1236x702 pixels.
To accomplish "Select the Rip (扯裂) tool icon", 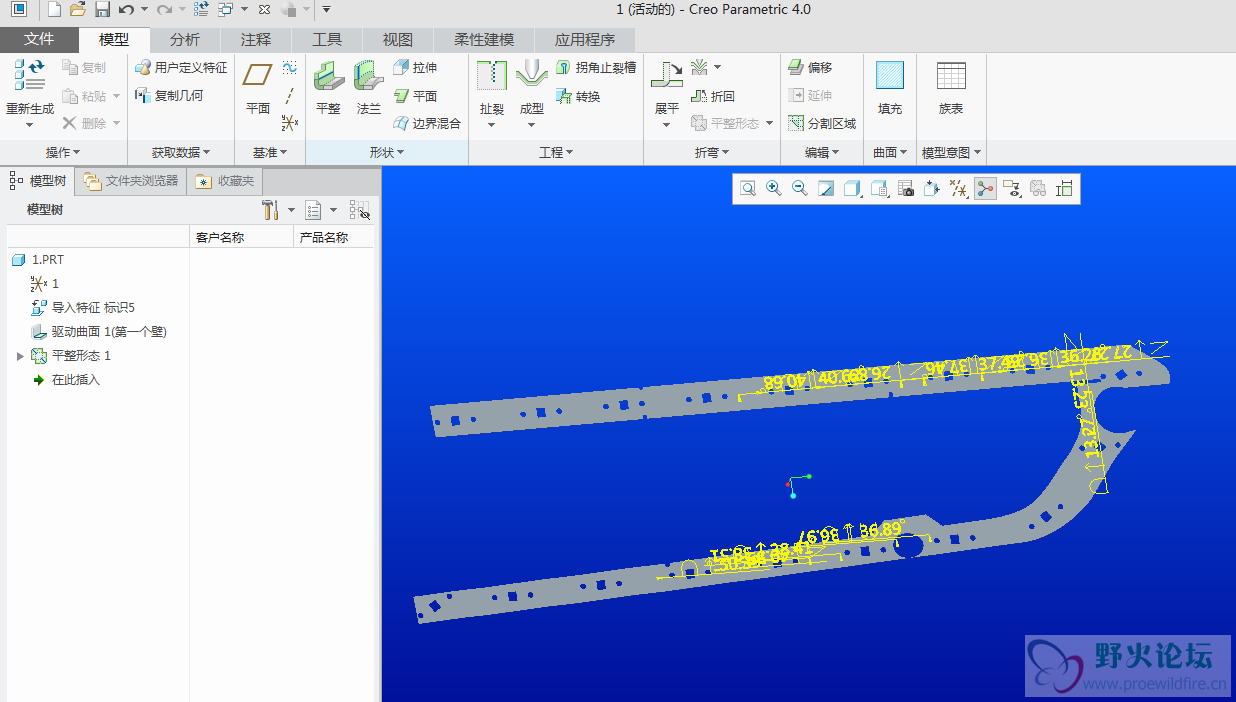I will tap(492, 76).
